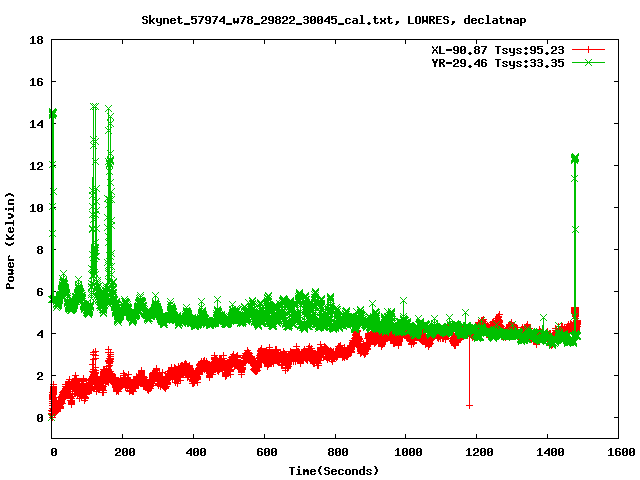Click x-axis tick label '1000'
Screen dimensions: 640x480
[x=408, y=452]
